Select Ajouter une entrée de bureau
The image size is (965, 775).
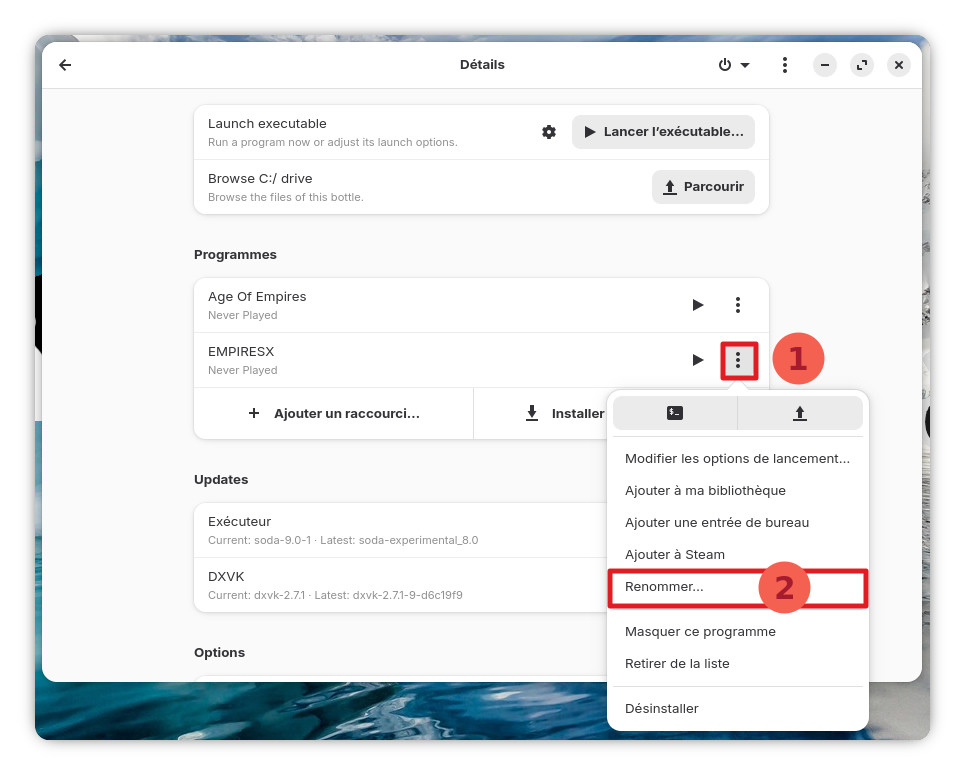(717, 523)
